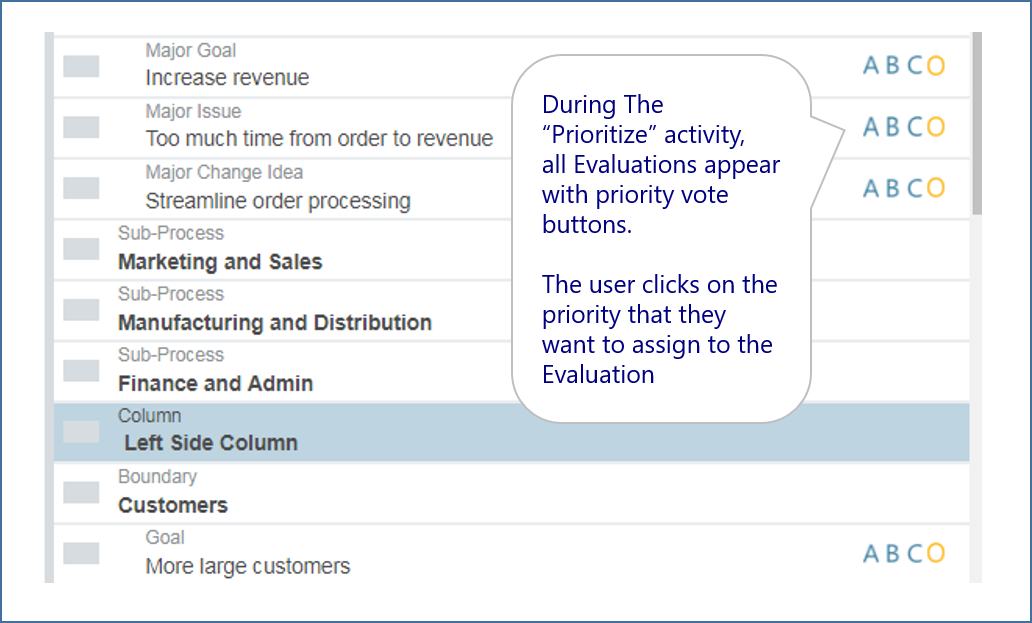
Task: Assign priority A to Too much time issue
Action: 870,127
